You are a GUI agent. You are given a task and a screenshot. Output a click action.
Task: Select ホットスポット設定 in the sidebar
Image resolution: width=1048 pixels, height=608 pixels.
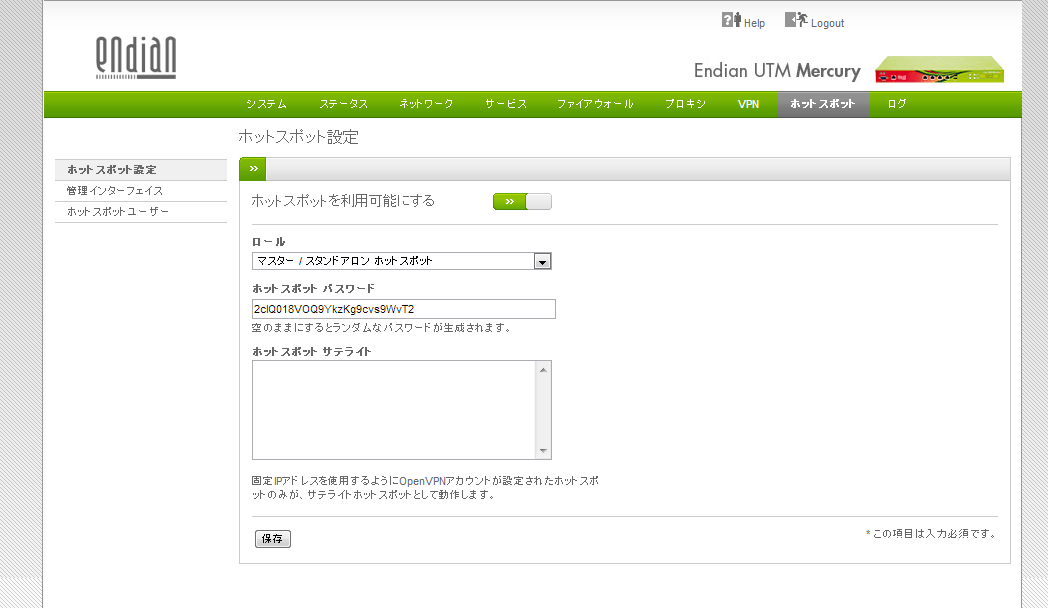(141, 170)
